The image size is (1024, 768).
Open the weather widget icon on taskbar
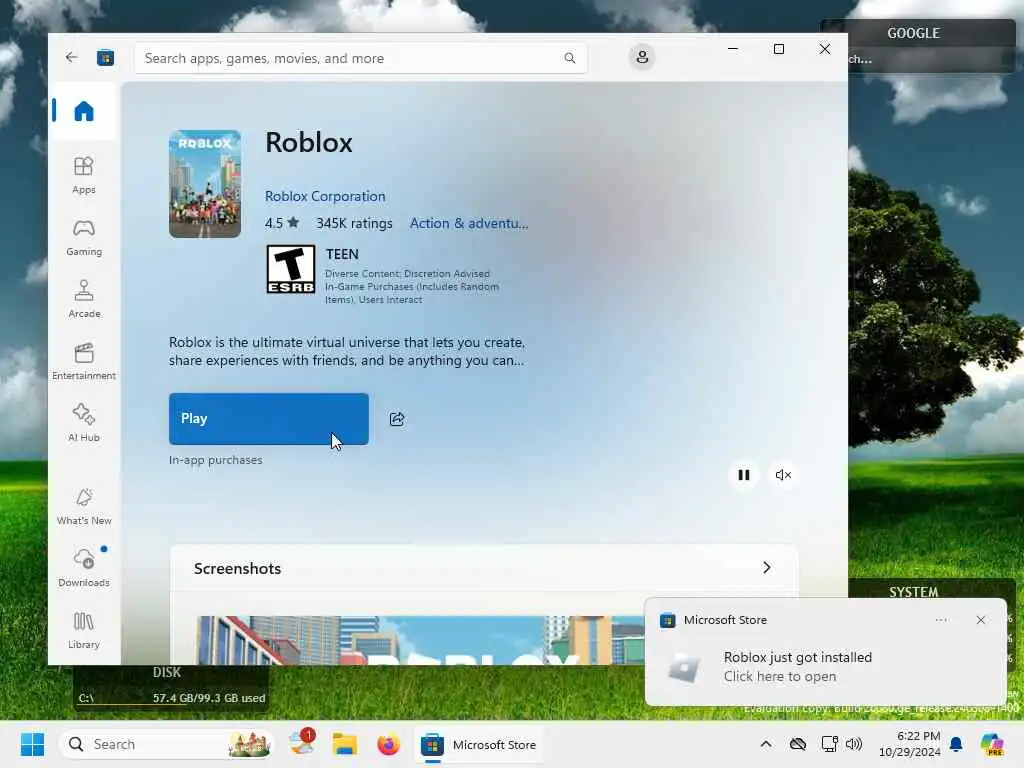pos(302,743)
